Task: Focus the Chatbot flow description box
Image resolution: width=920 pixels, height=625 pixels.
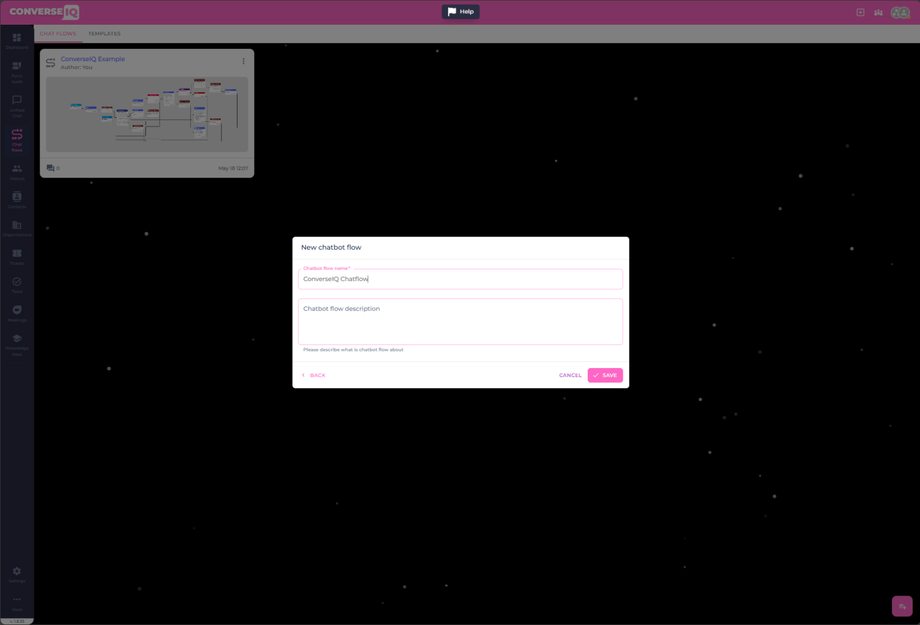Action: coord(460,321)
